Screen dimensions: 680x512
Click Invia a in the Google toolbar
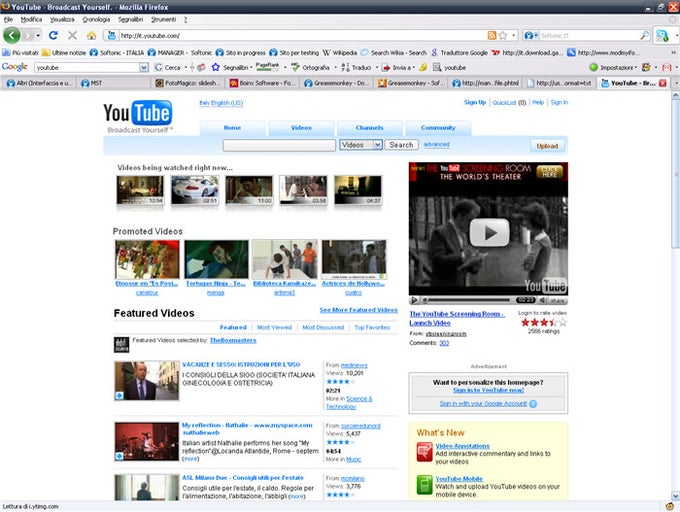(396, 68)
